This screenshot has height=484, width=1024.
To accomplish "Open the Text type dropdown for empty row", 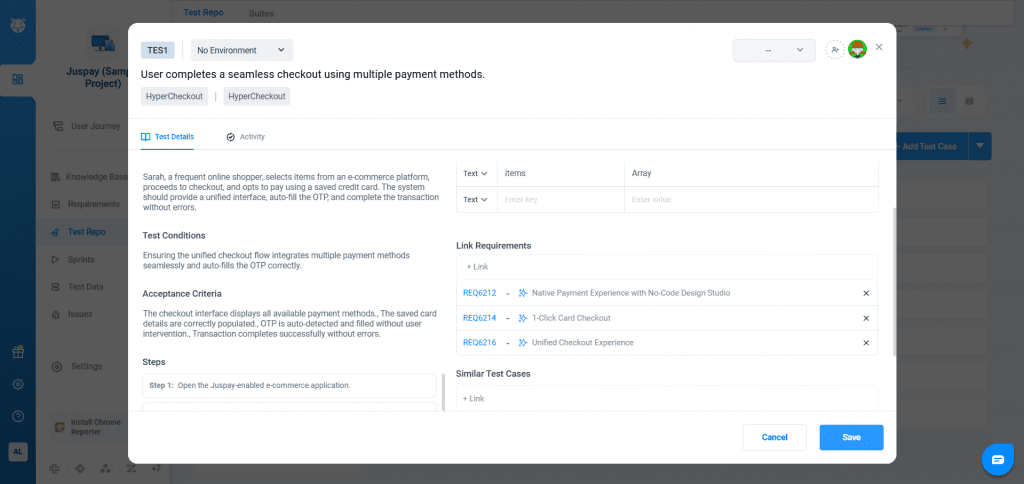I will coord(475,199).
